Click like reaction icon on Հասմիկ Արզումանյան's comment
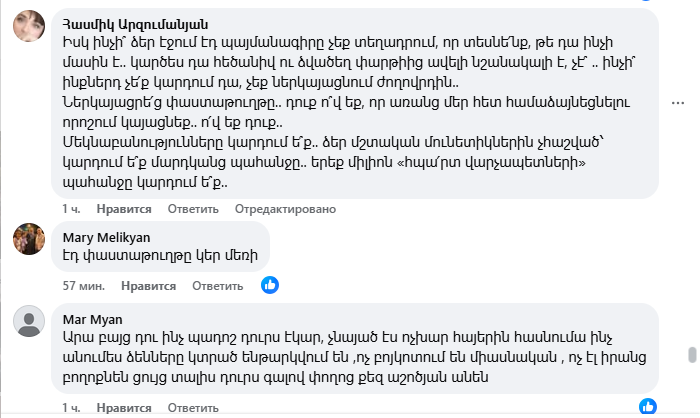The image size is (700, 418). (649, 197)
